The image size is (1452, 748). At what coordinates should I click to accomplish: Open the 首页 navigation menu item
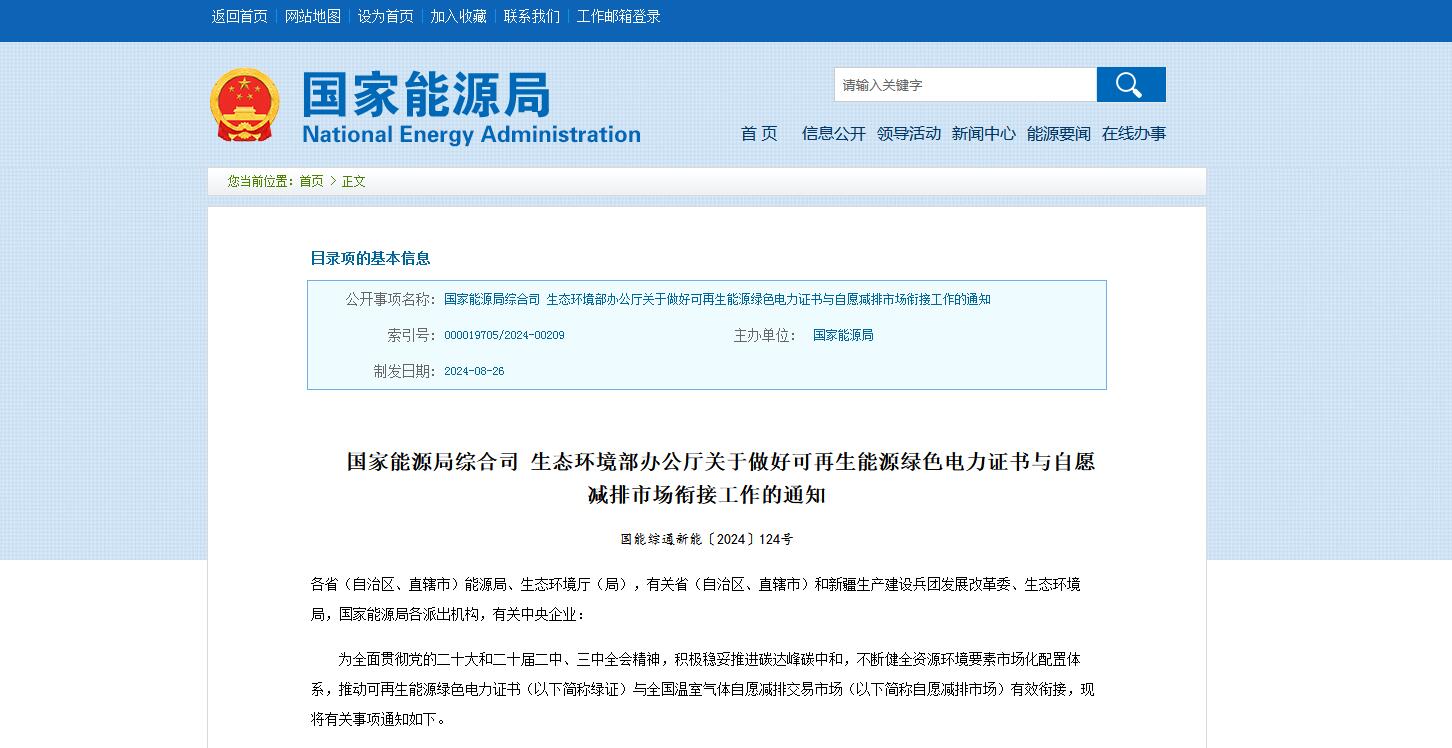tap(759, 134)
